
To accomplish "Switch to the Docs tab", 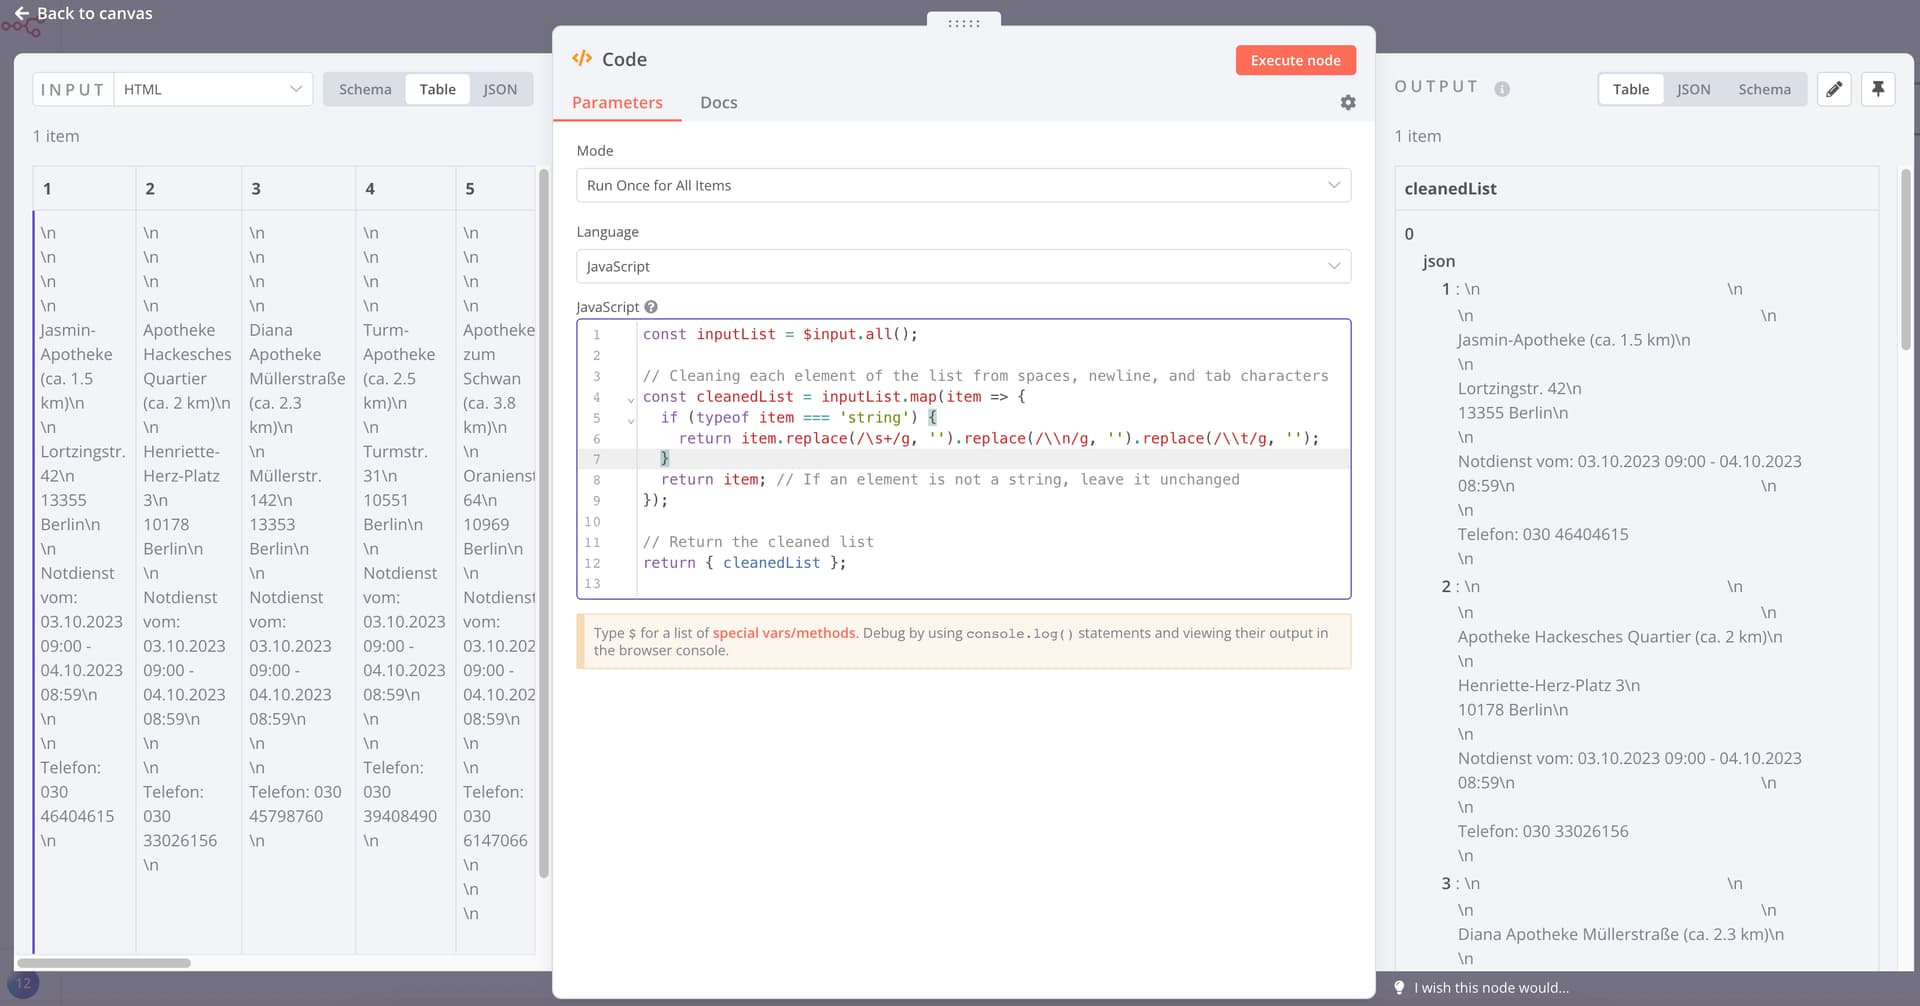I will click(x=718, y=102).
